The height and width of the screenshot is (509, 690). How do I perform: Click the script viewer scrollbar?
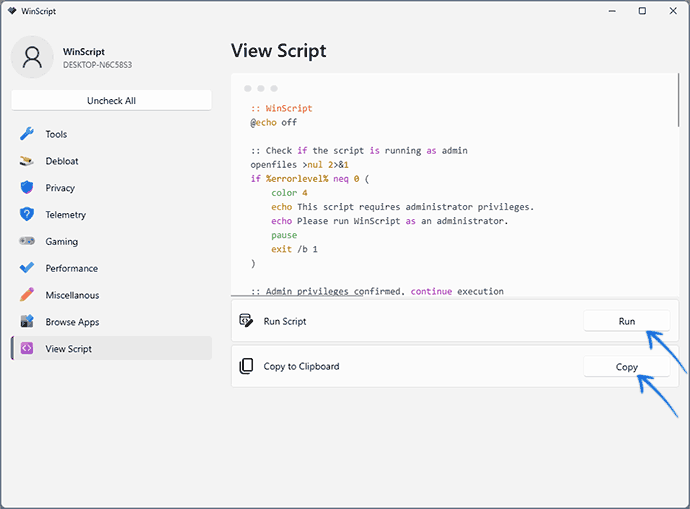[678, 100]
